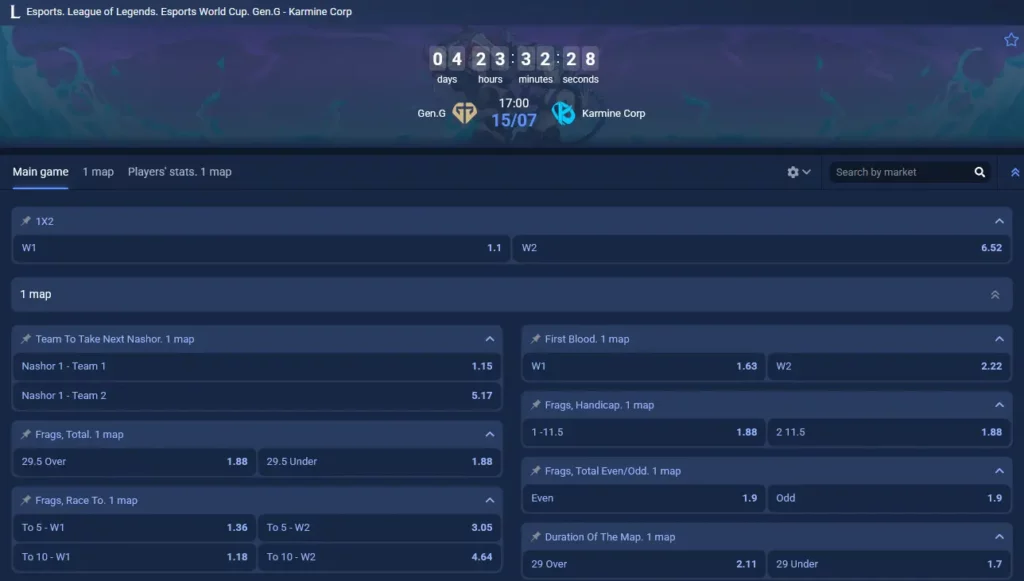1024x581 pixels.
Task: Pin the Frags, Total 1 map market
Action: tap(26, 434)
